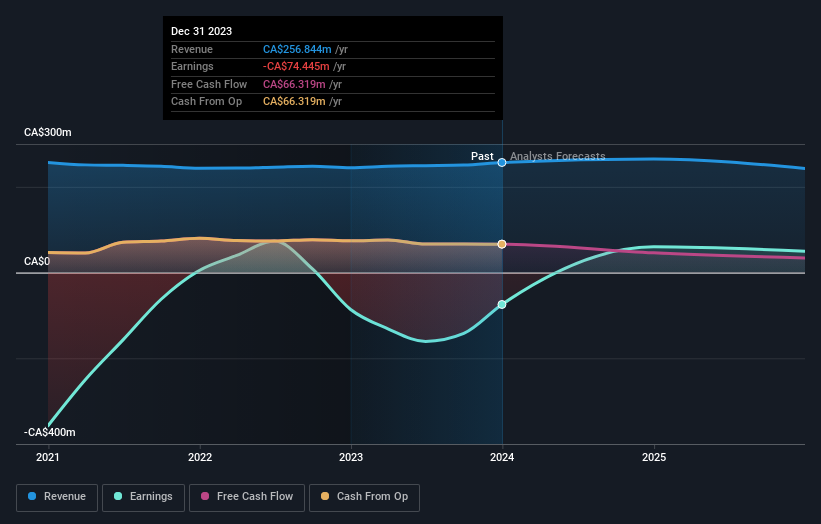Select the 2021 x-axis label
This screenshot has height=524, width=821.
coord(48,458)
